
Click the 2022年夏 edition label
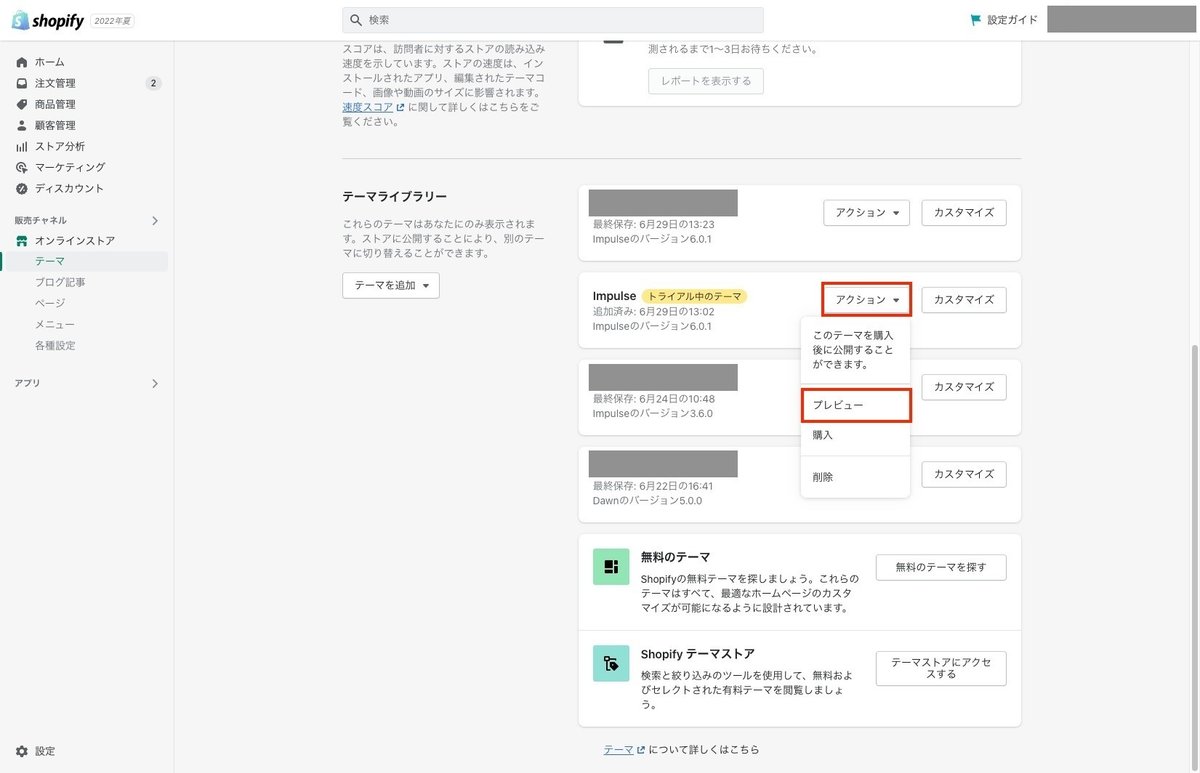pyautogui.click(x=112, y=20)
